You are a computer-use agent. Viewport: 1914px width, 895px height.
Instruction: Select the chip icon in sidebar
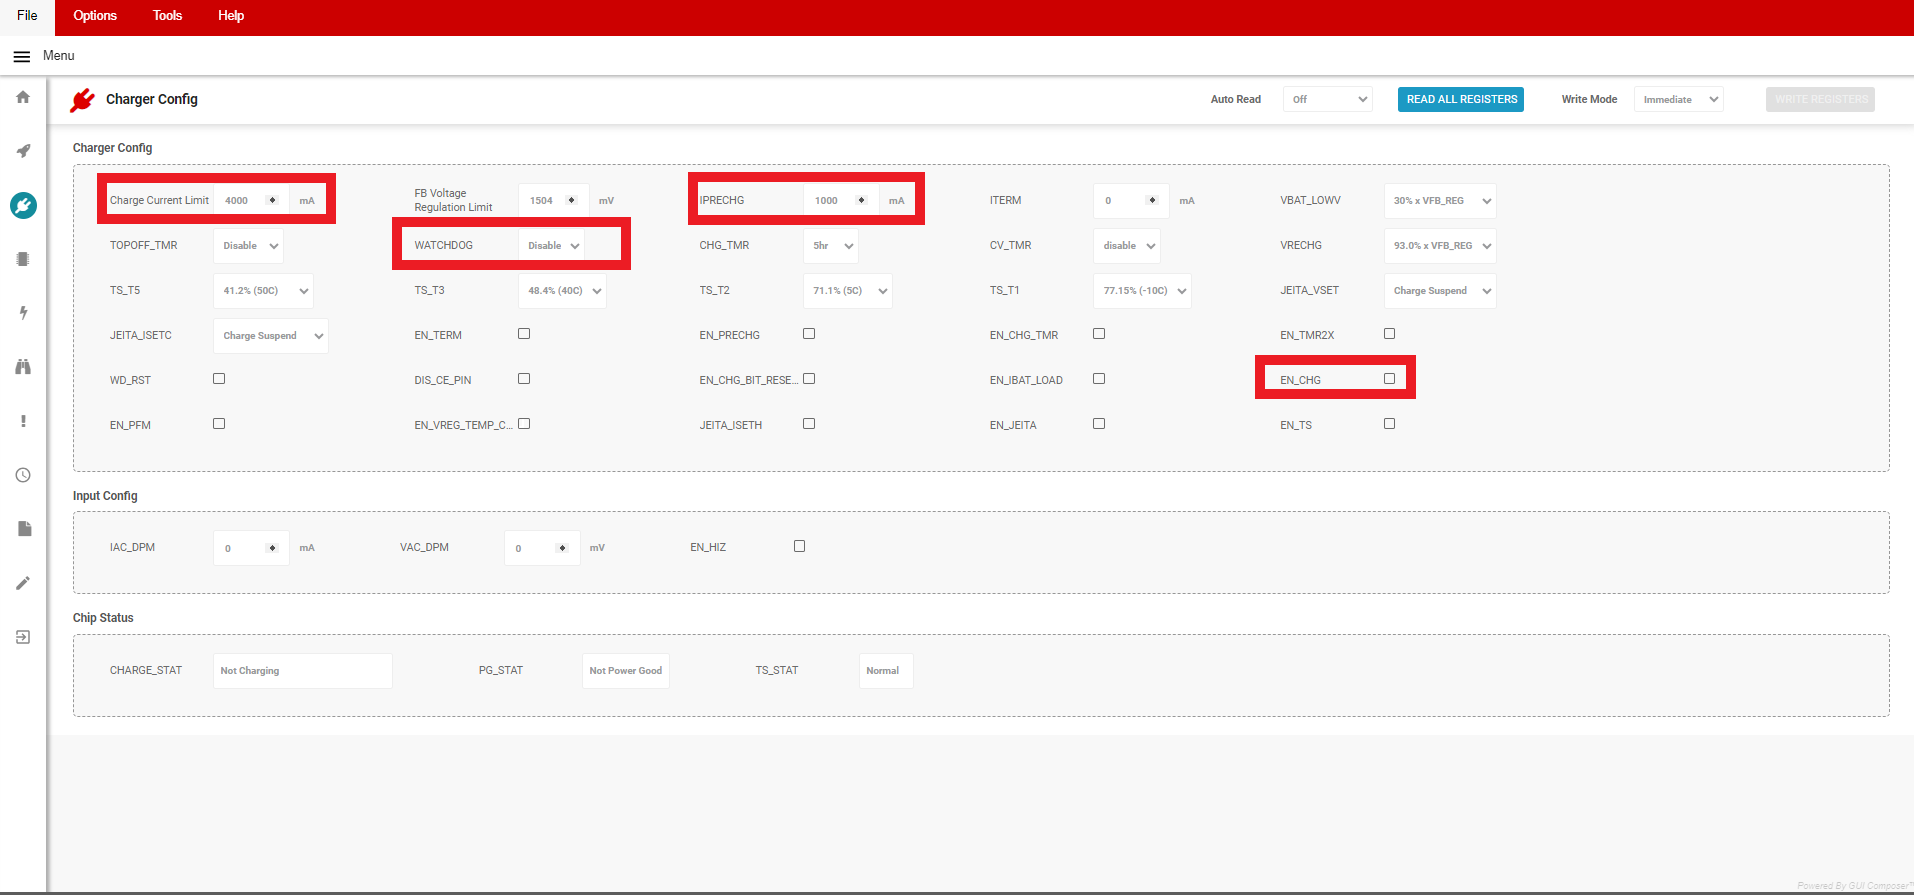[23, 259]
